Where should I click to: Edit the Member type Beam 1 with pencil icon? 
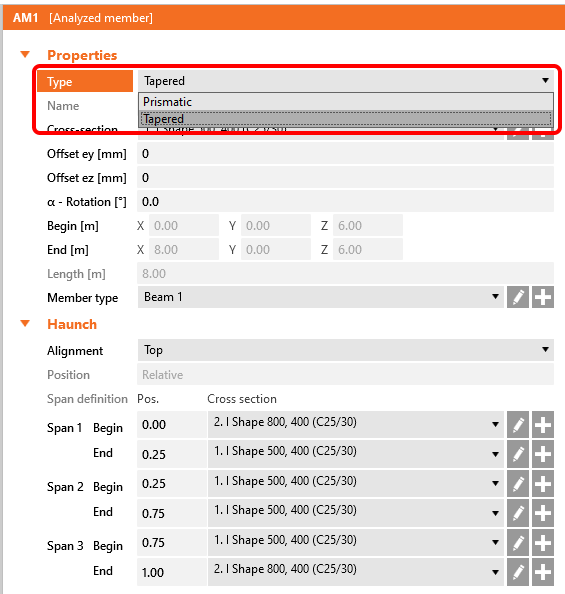click(x=518, y=297)
